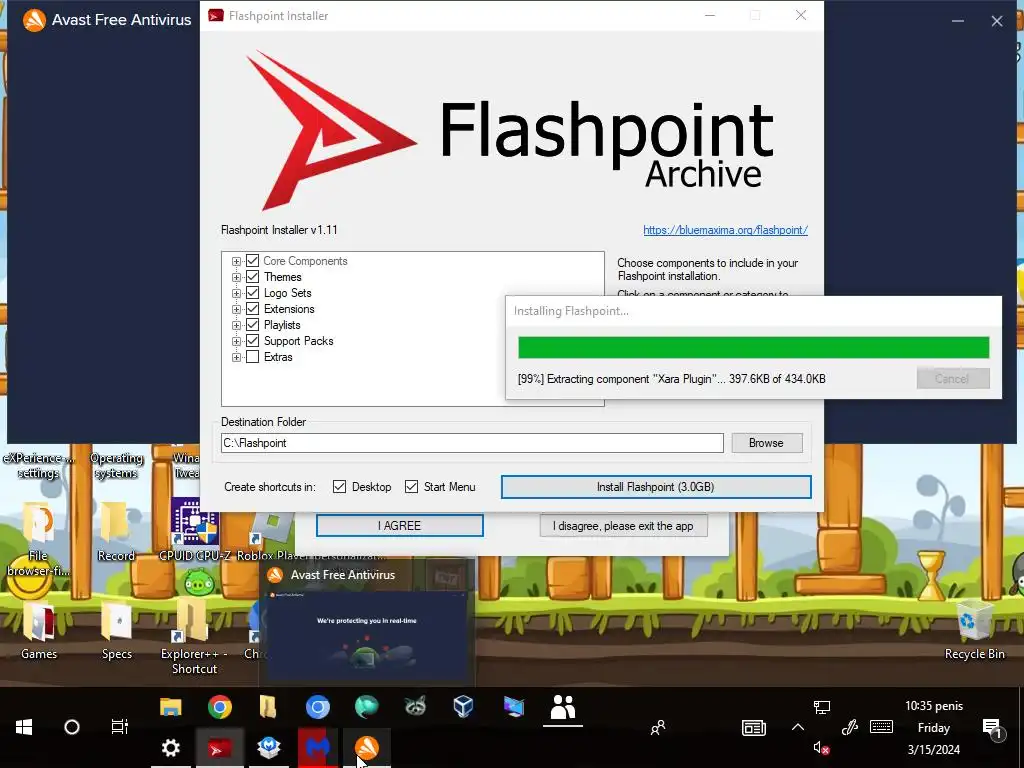This screenshot has height=768, width=1024.
Task: Click the Flashpoint Installer v1.11 text
Action: click(279, 230)
